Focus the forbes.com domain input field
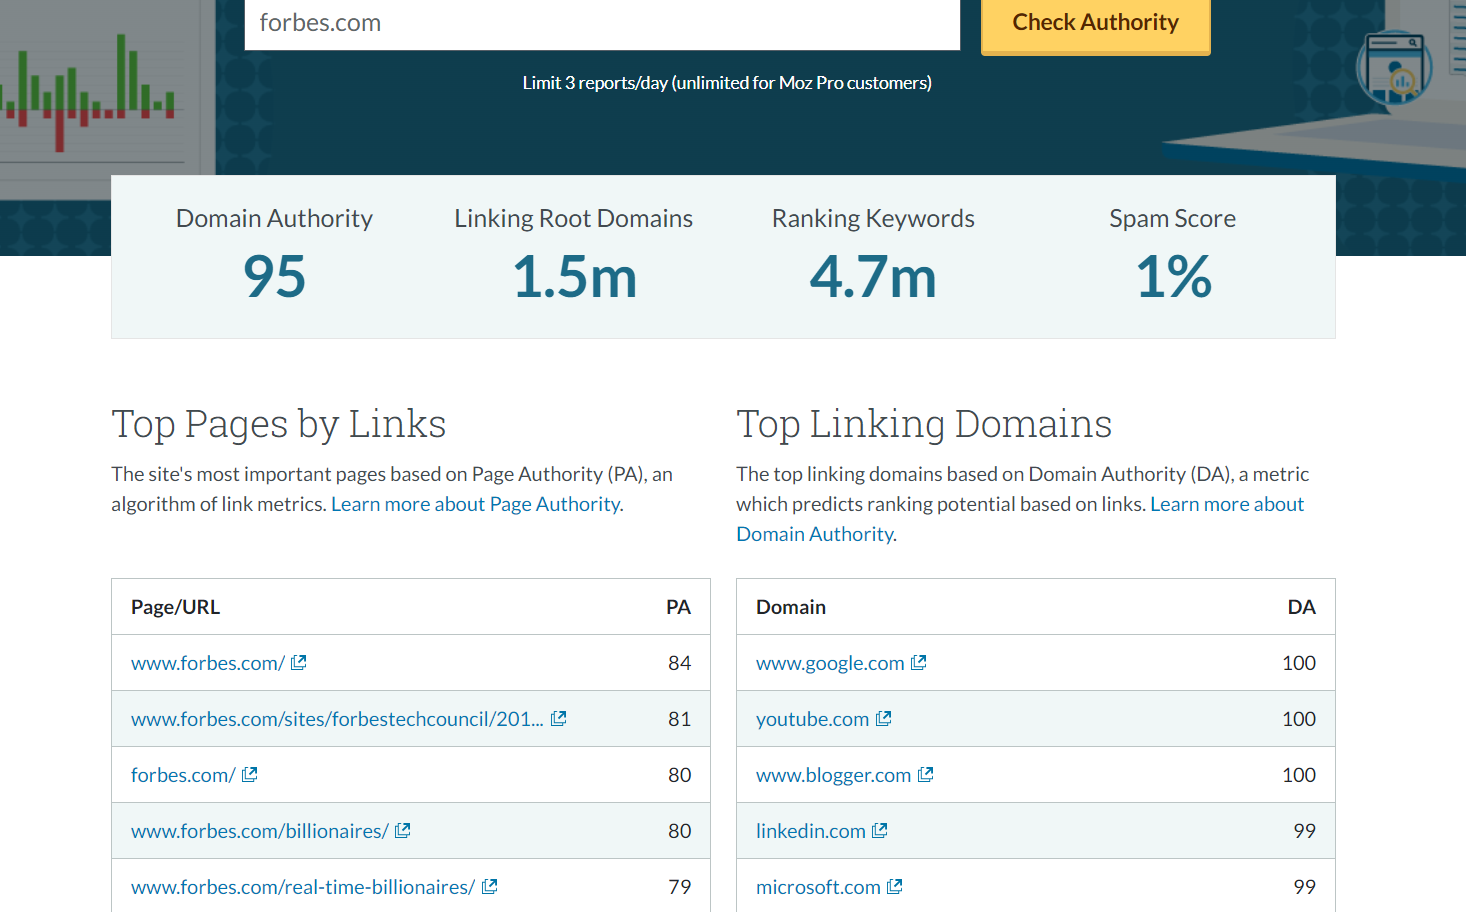Viewport: 1466px width, 912px height. (602, 23)
